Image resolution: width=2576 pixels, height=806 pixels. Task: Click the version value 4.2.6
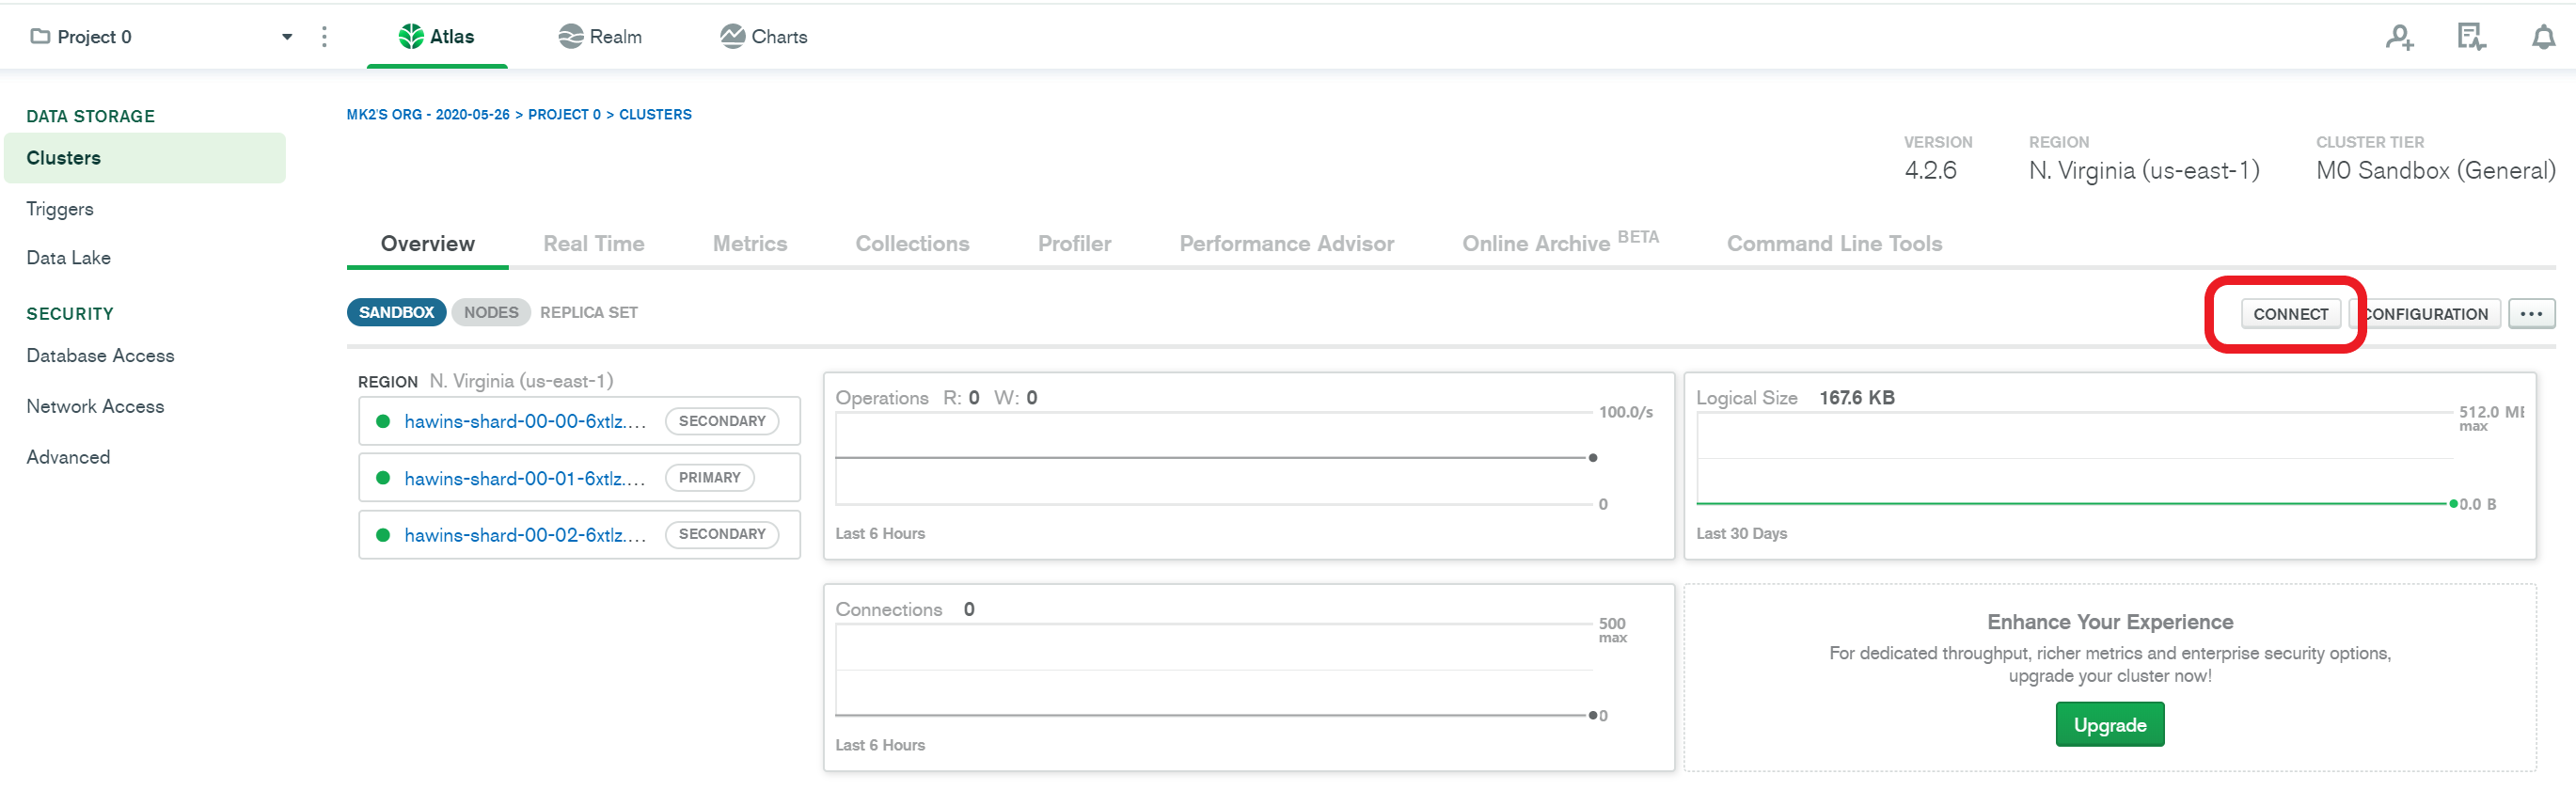1930,171
